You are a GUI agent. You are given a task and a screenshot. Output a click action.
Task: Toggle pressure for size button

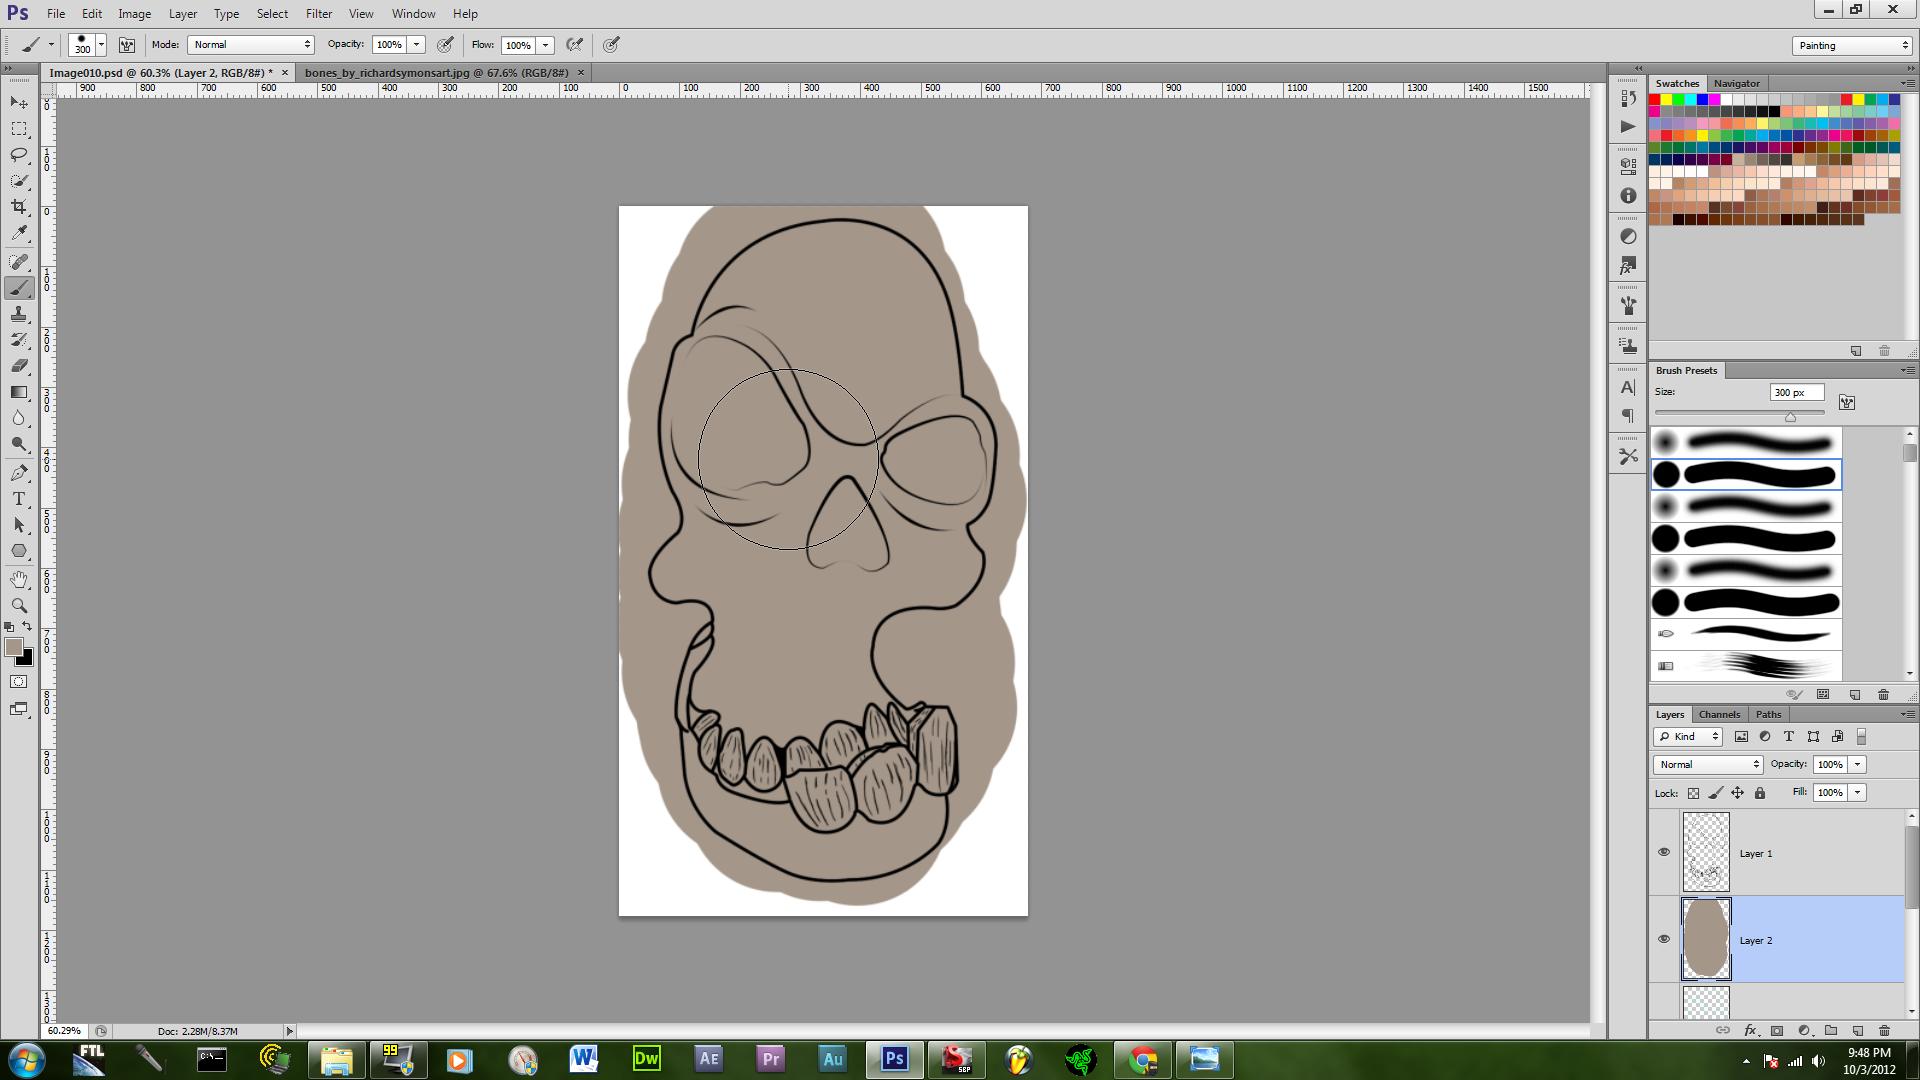click(611, 45)
